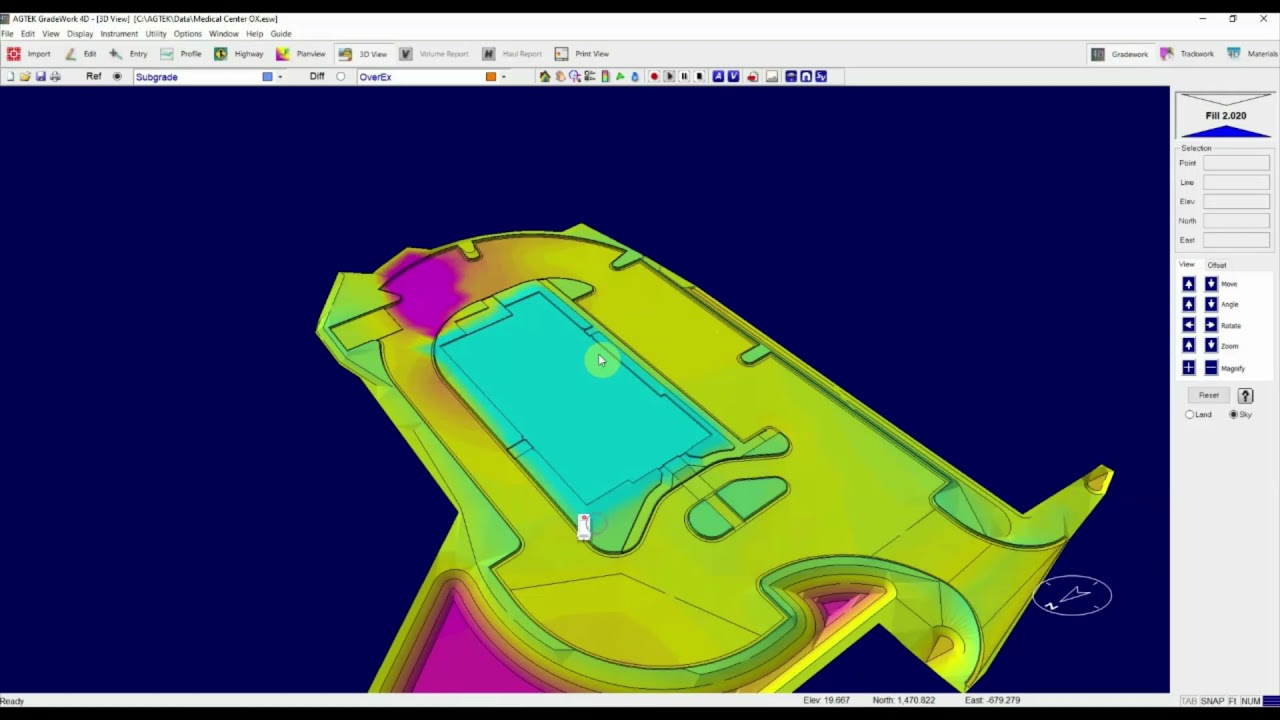1280x720 pixels.
Task: Open the Utility menu
Action: (x=156, y=34)
